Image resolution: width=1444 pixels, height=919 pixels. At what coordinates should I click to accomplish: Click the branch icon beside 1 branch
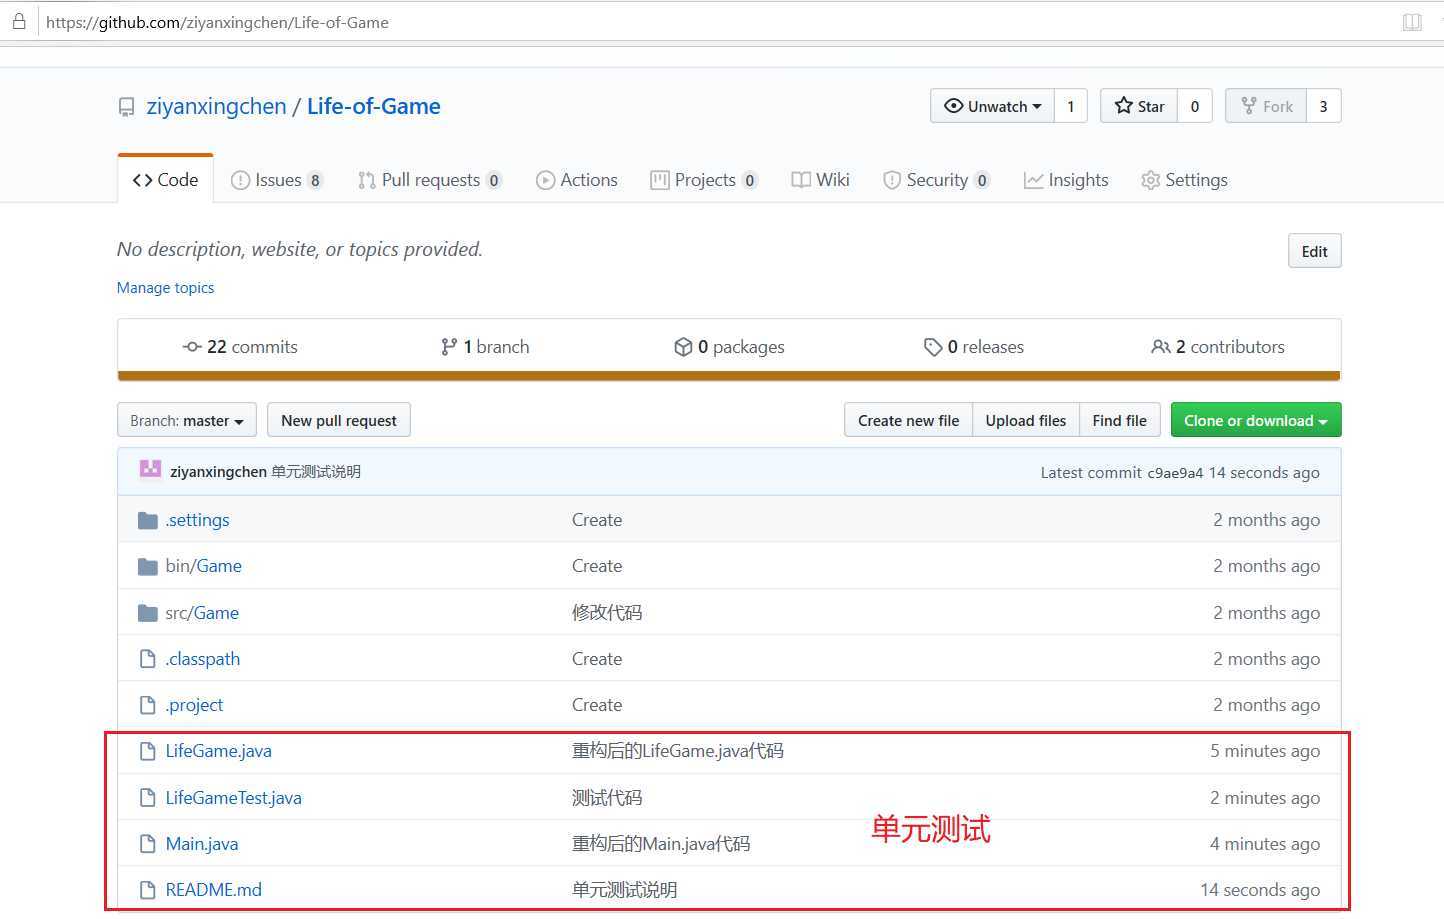[449, 347]
